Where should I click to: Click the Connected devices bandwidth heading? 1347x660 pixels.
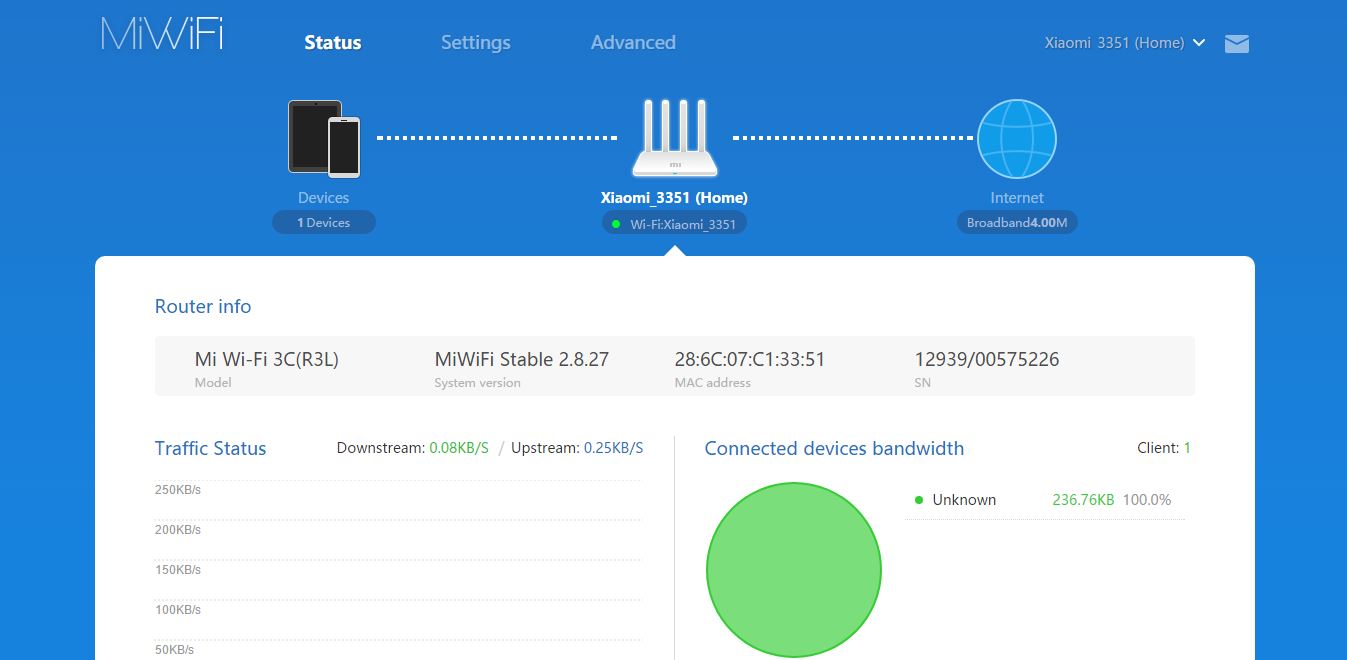[835, 448]
